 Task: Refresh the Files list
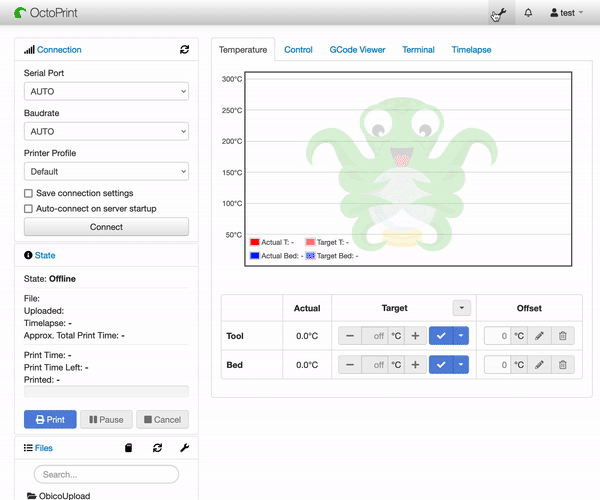pyautogui.click(x=157, y=448)
